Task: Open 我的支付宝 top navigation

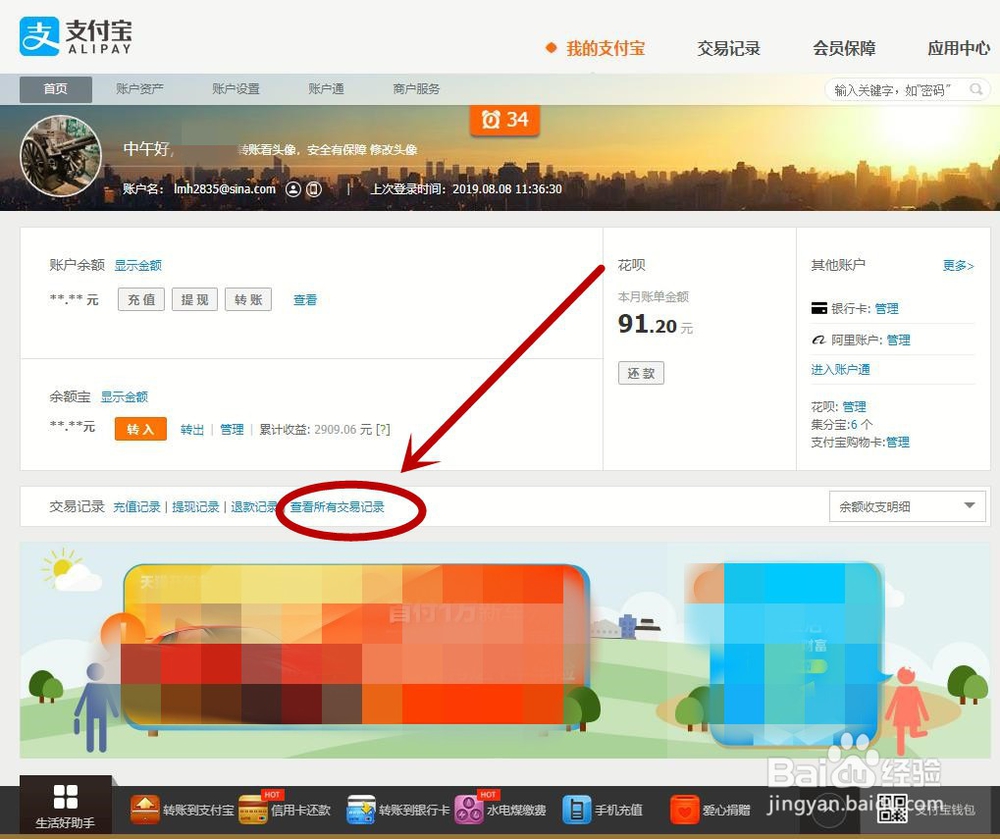Action: [605, 48]
